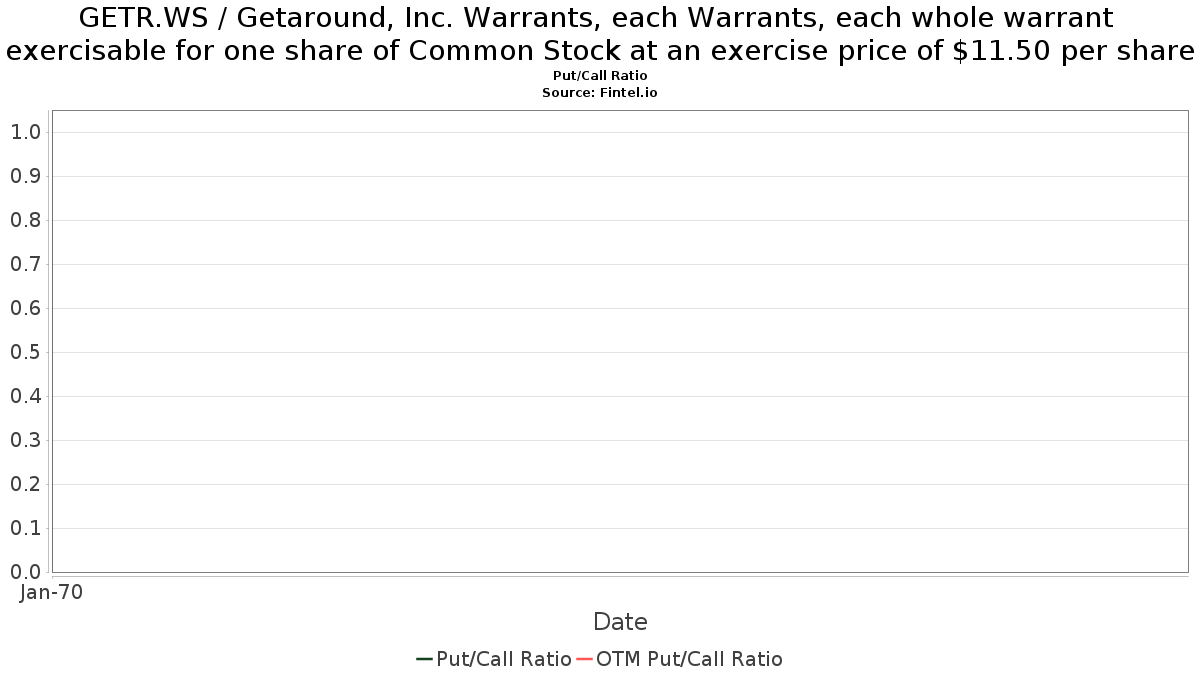Click the 0.0 y-axis tick label

(25, 572)
